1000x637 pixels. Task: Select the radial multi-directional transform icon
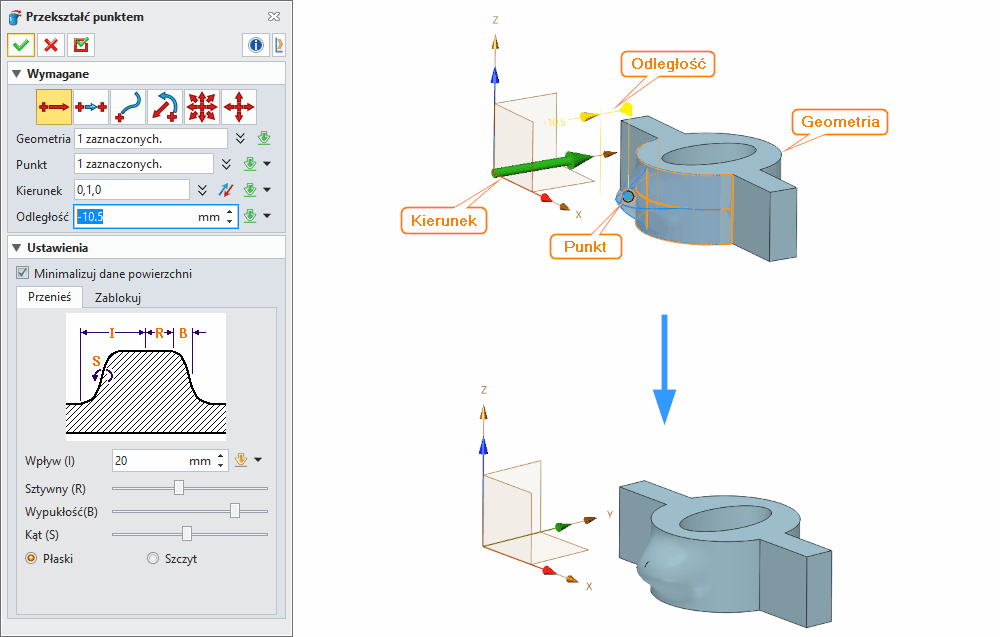pos(201,107)
